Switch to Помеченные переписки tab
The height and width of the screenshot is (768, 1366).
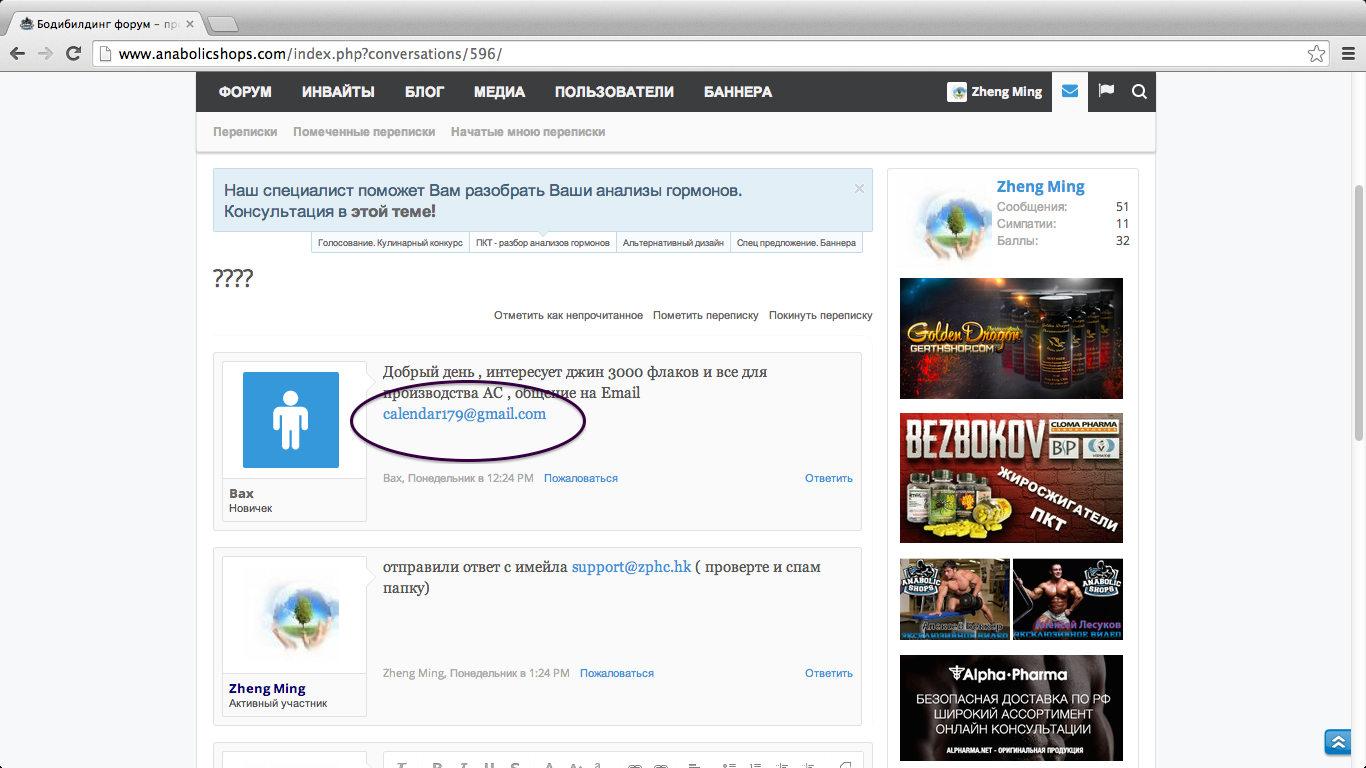tap(364, 132)
